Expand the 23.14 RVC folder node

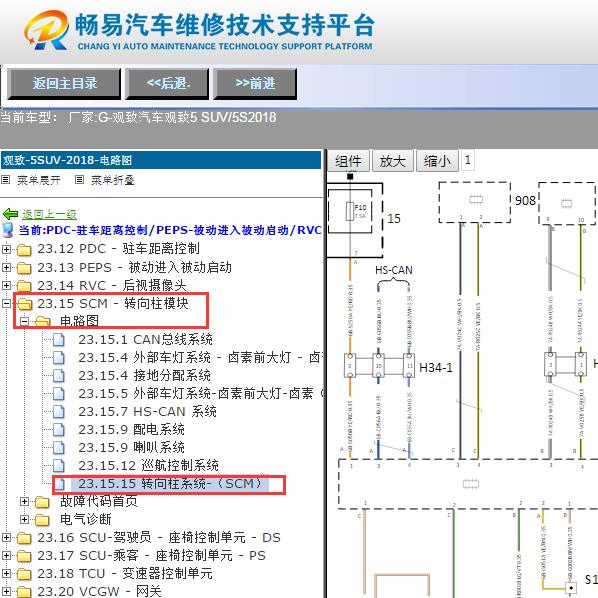click(6, 285)
